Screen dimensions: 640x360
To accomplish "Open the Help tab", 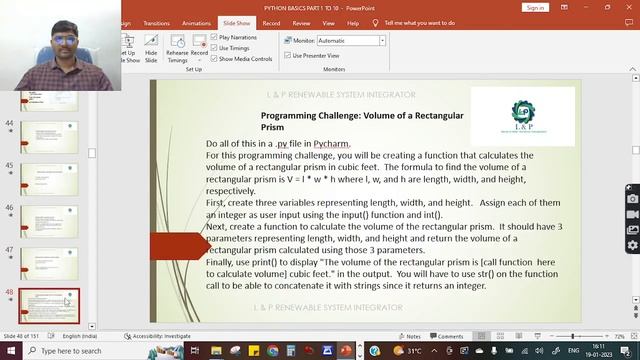I will (353, 23).
